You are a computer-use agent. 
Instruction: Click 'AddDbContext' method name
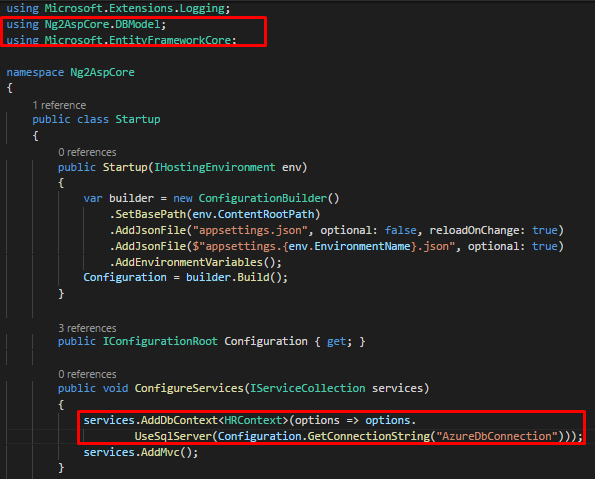(x=179, y=420)
